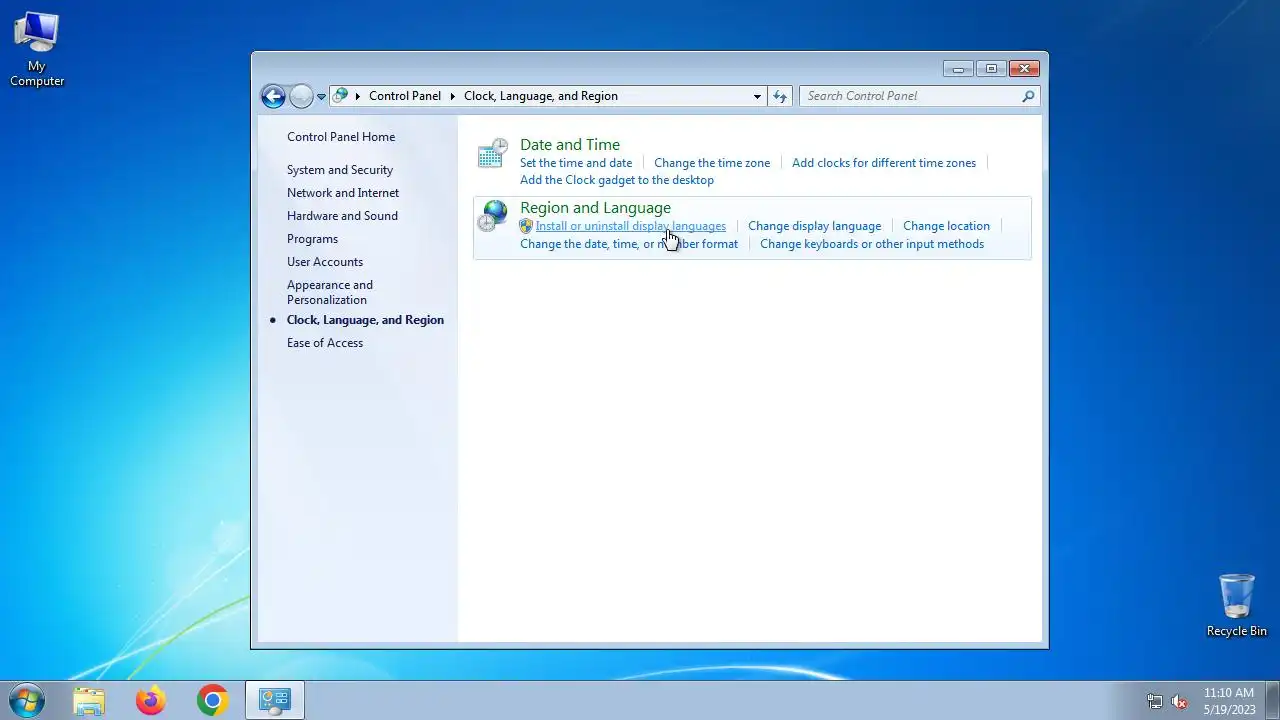This screenshot has height=720, width=1280.
Task: Refresh the Control Panel address bar
Action: 780,96
